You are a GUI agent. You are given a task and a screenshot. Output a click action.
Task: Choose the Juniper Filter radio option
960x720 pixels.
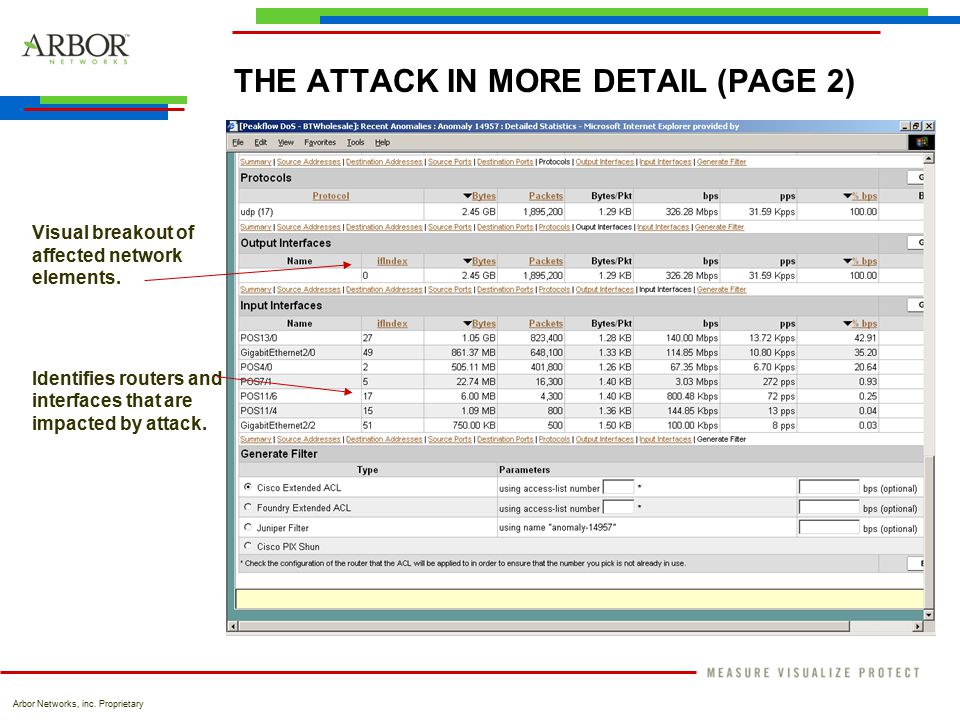[x=248, y=527]
